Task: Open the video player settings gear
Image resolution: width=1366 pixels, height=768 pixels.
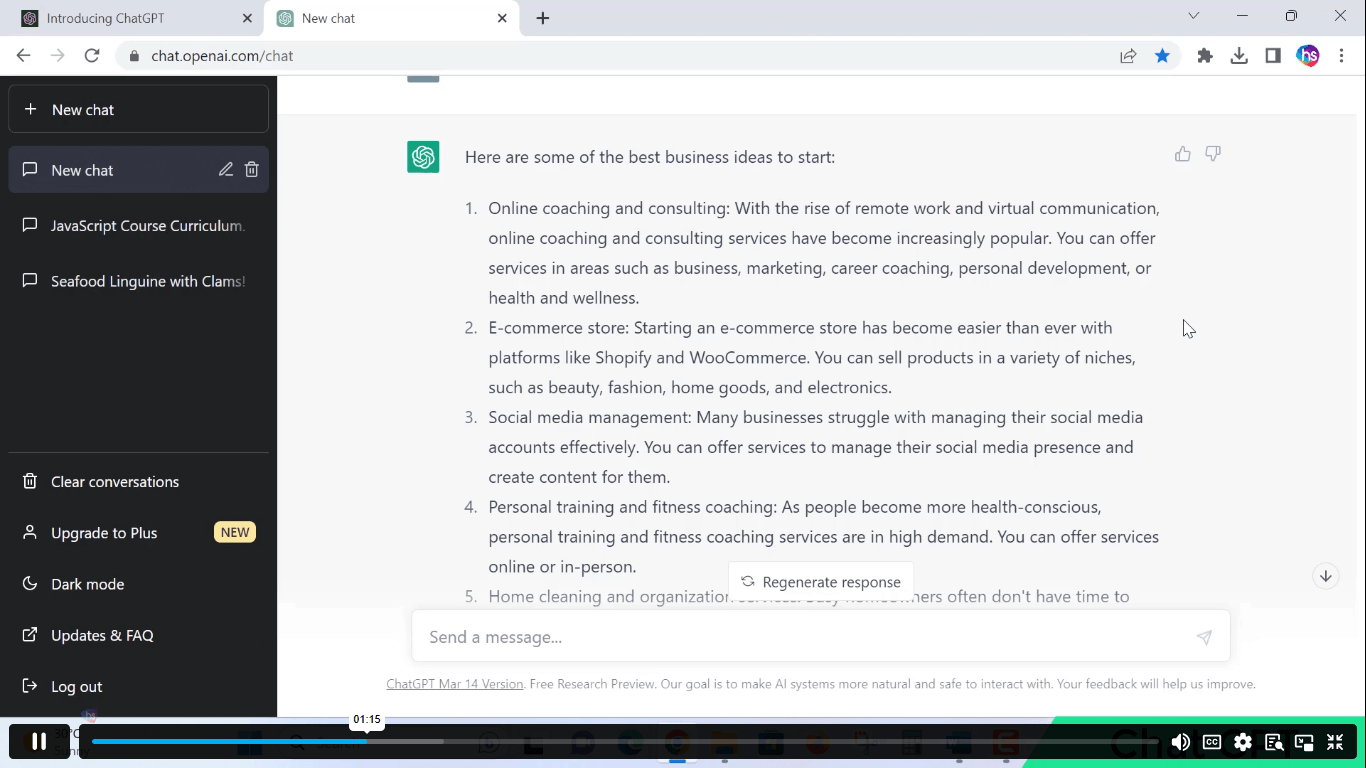Action: point(1242,742)
